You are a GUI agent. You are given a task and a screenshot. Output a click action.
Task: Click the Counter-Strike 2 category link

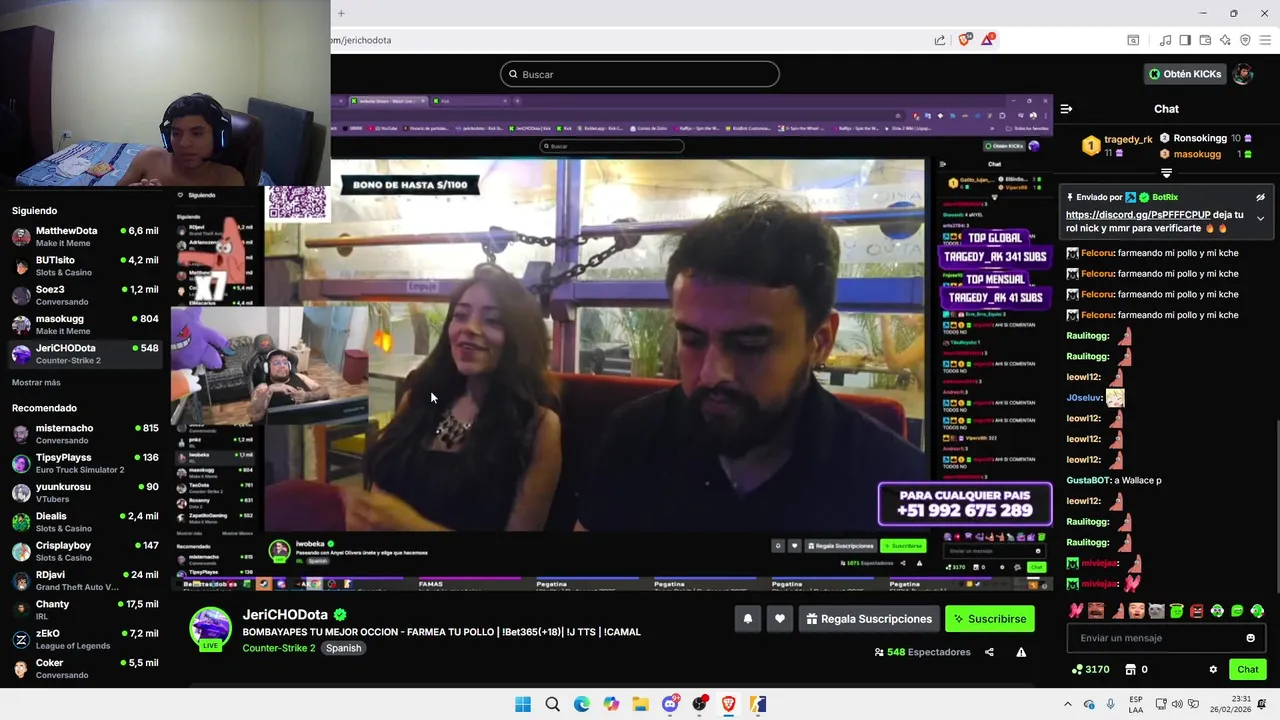[279, 648]
